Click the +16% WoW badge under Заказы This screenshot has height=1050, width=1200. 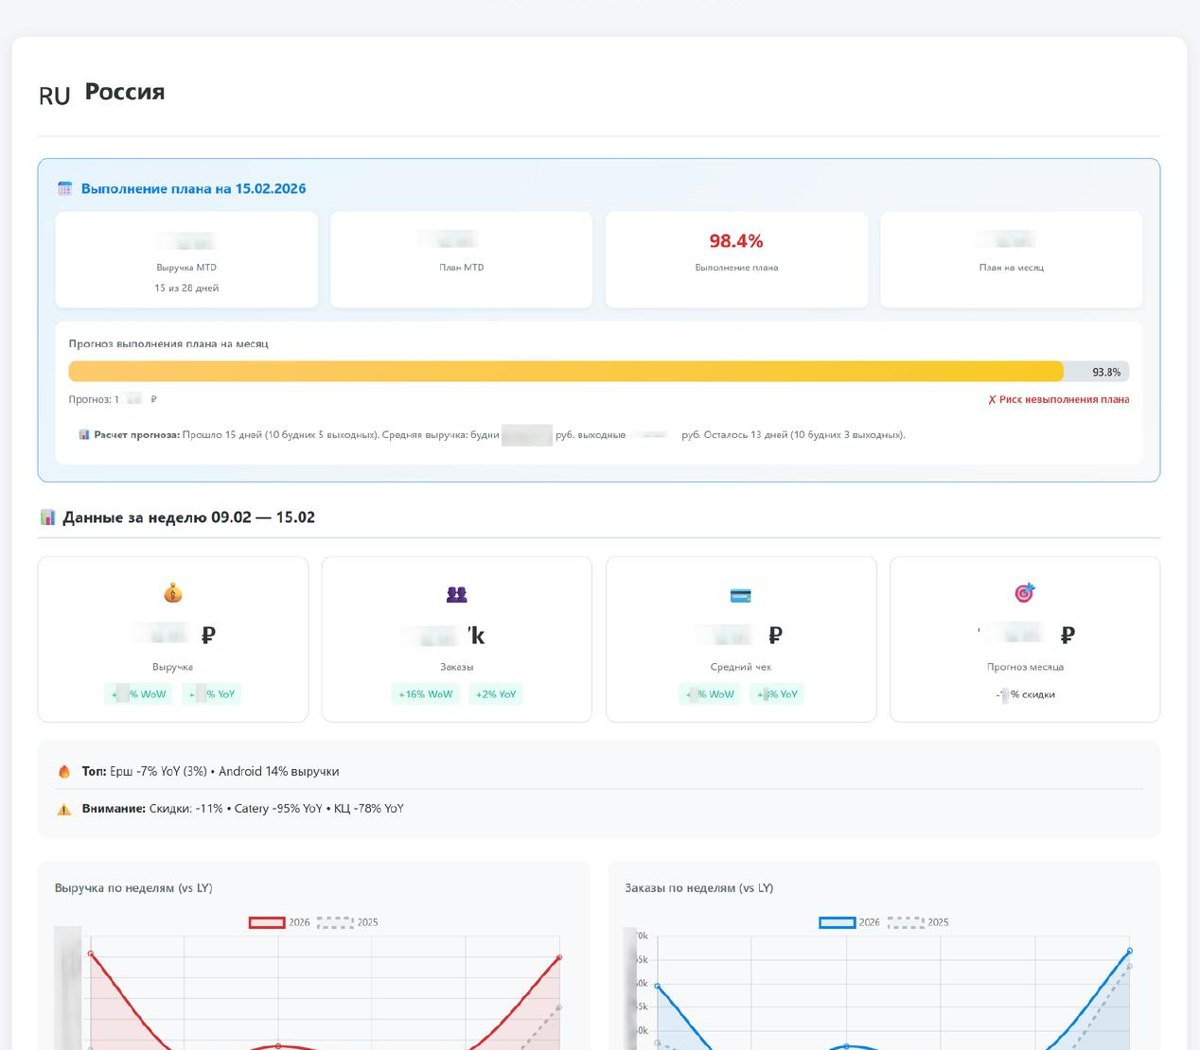(426, 694)
